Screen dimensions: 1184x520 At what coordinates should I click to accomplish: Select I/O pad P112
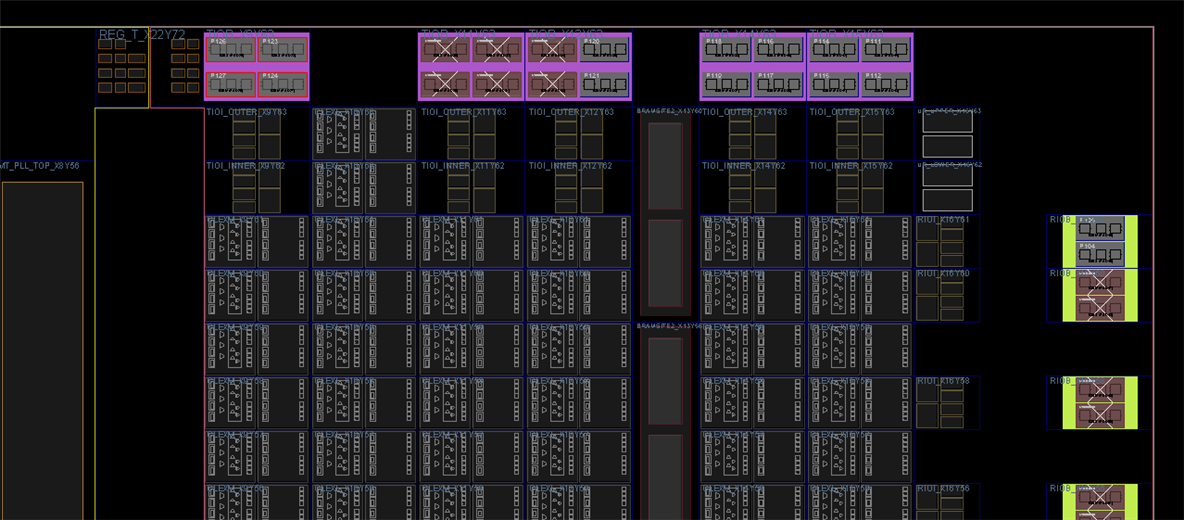point(886,85)
